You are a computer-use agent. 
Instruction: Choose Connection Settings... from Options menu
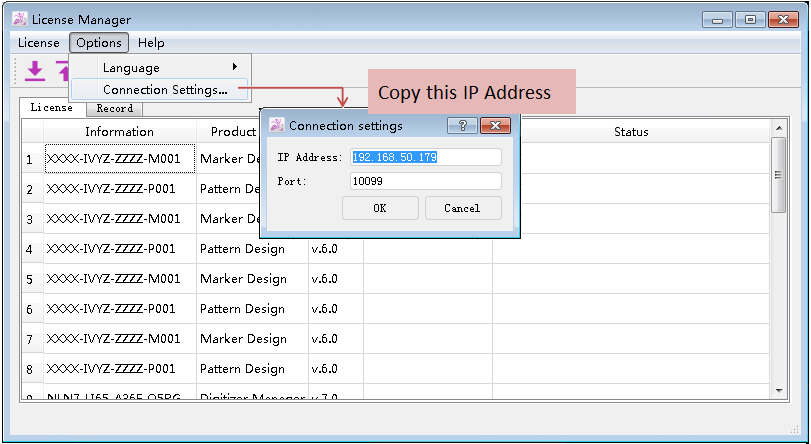click(x=165, y=90)
